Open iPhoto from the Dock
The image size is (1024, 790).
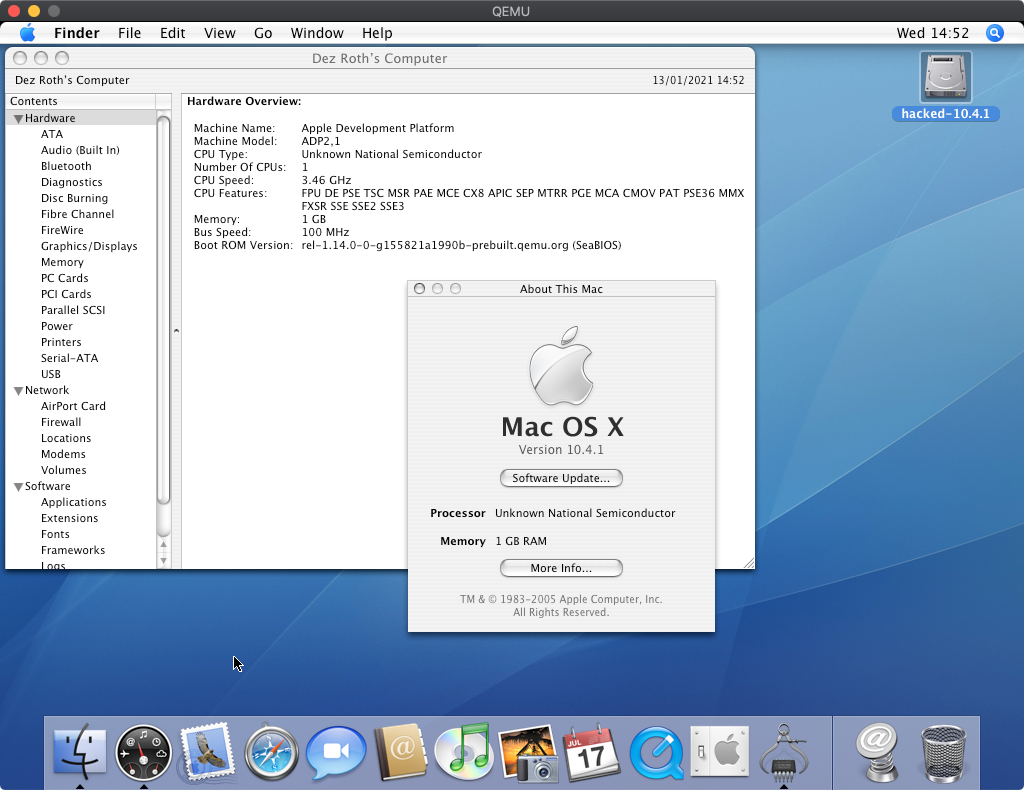coord(528,753)
